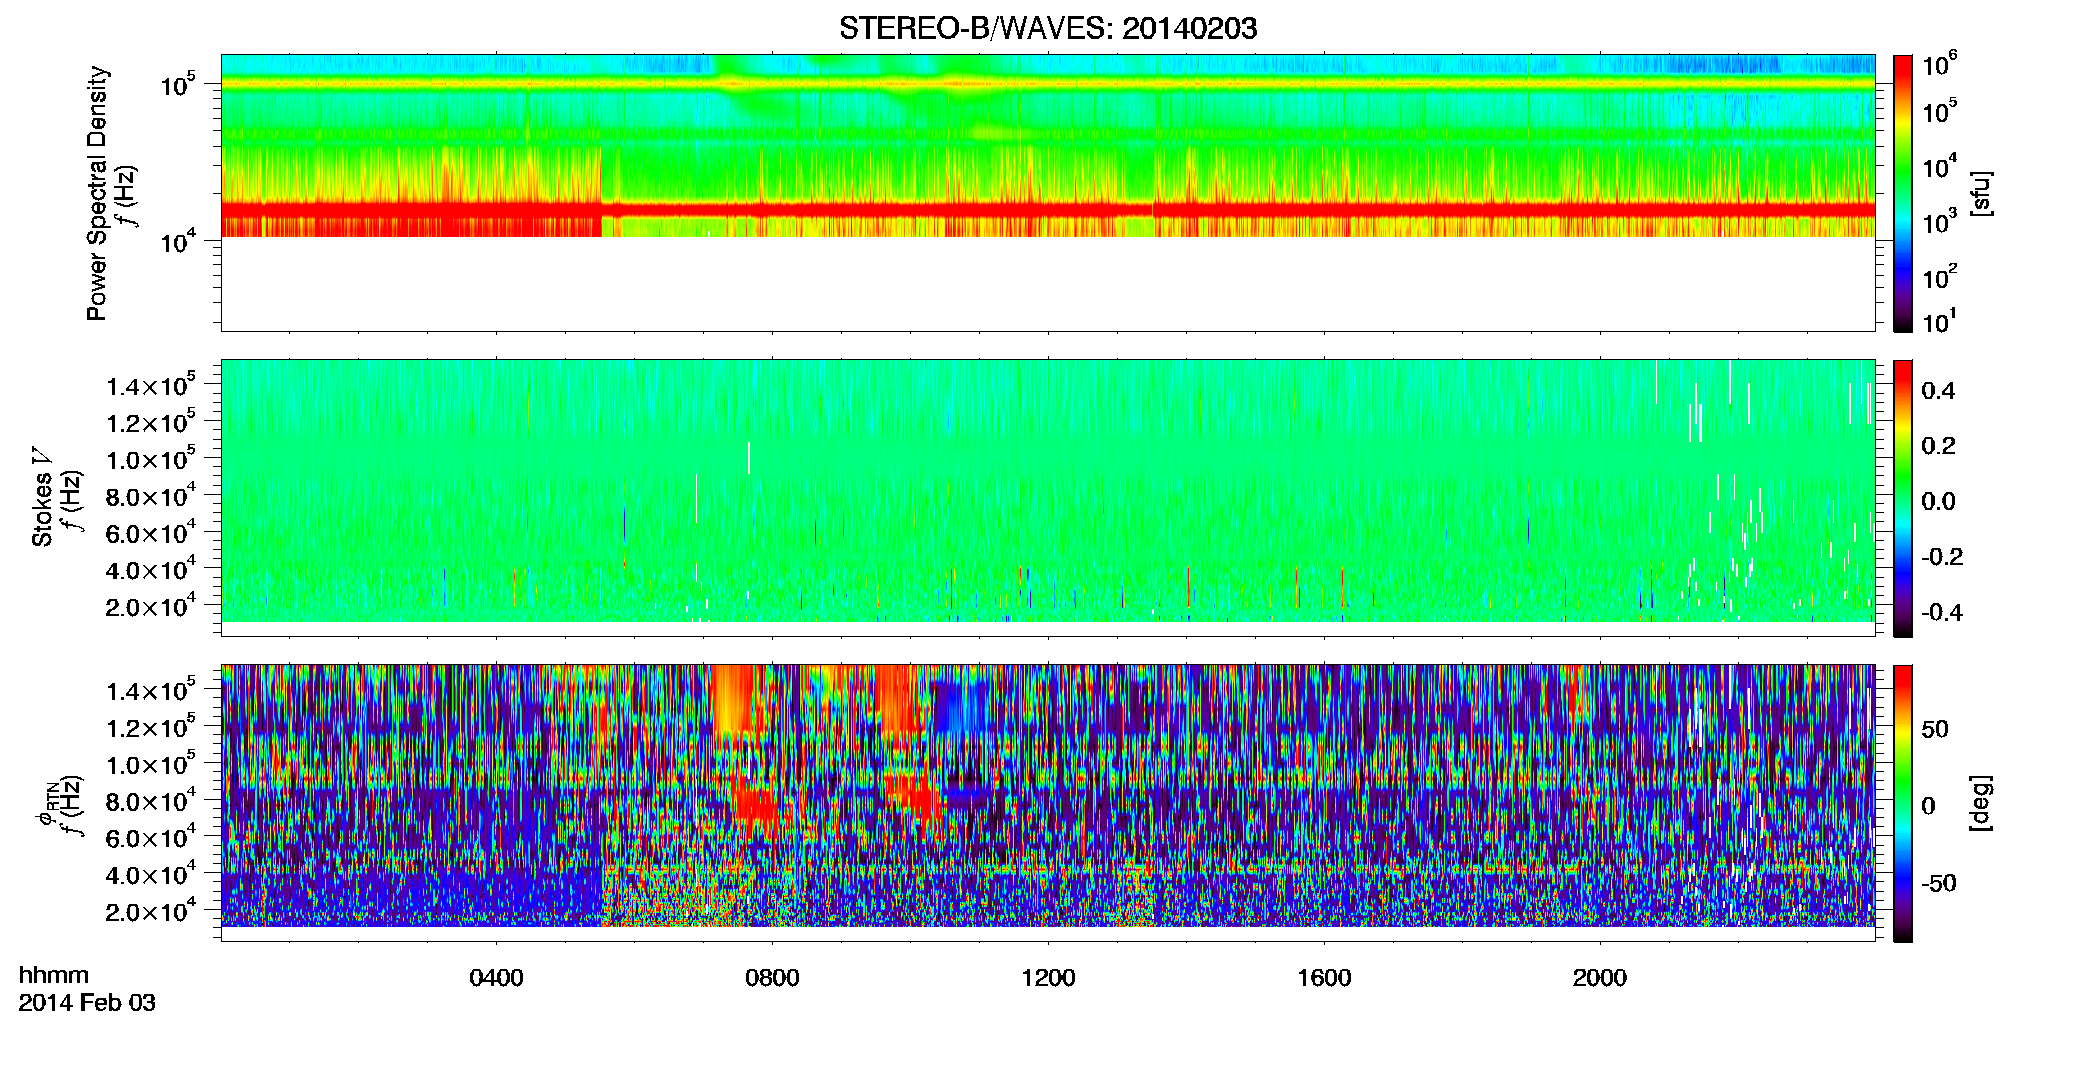Click the 1600 time tick label

click(1324, 978)
